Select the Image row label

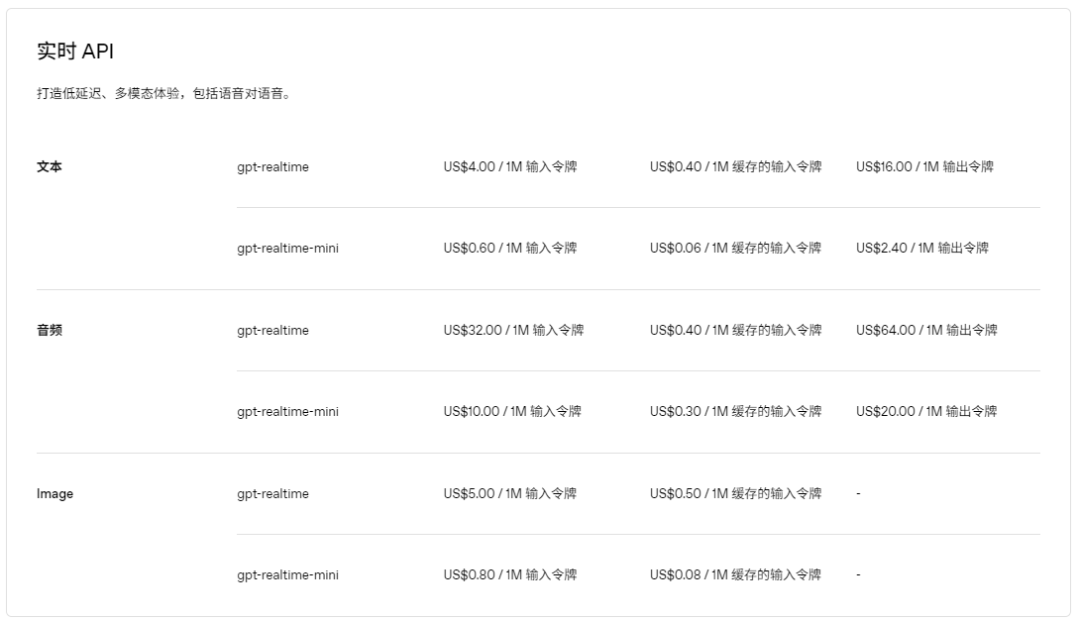[x=55, y=494]
